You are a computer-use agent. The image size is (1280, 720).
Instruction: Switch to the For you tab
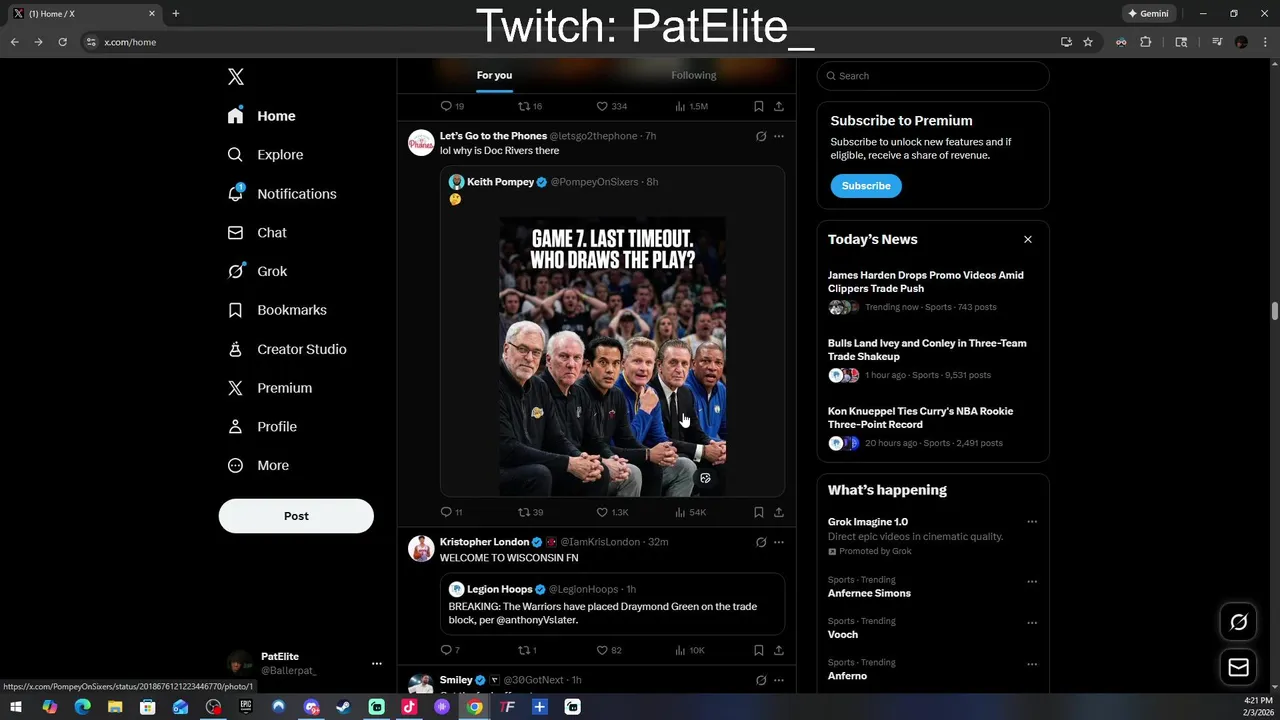click(494, 75)
